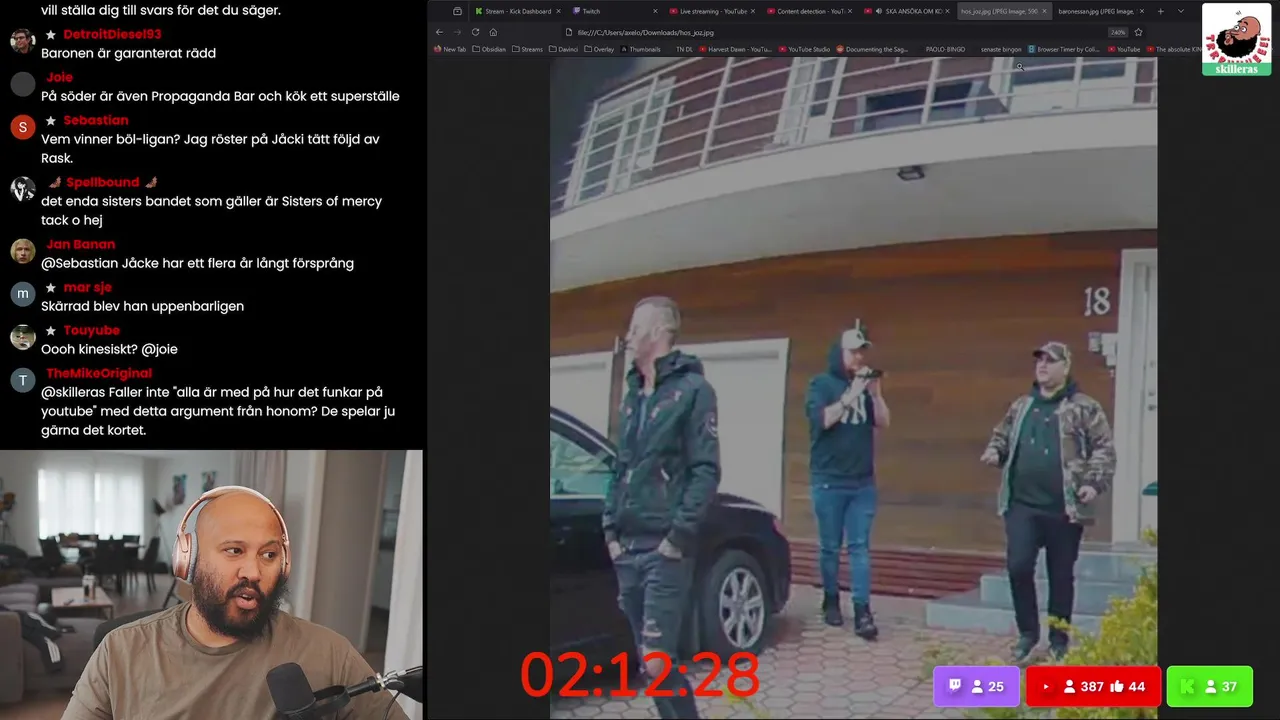
Task: Click the red 02:12:28 timer
Action: point(640,675)
